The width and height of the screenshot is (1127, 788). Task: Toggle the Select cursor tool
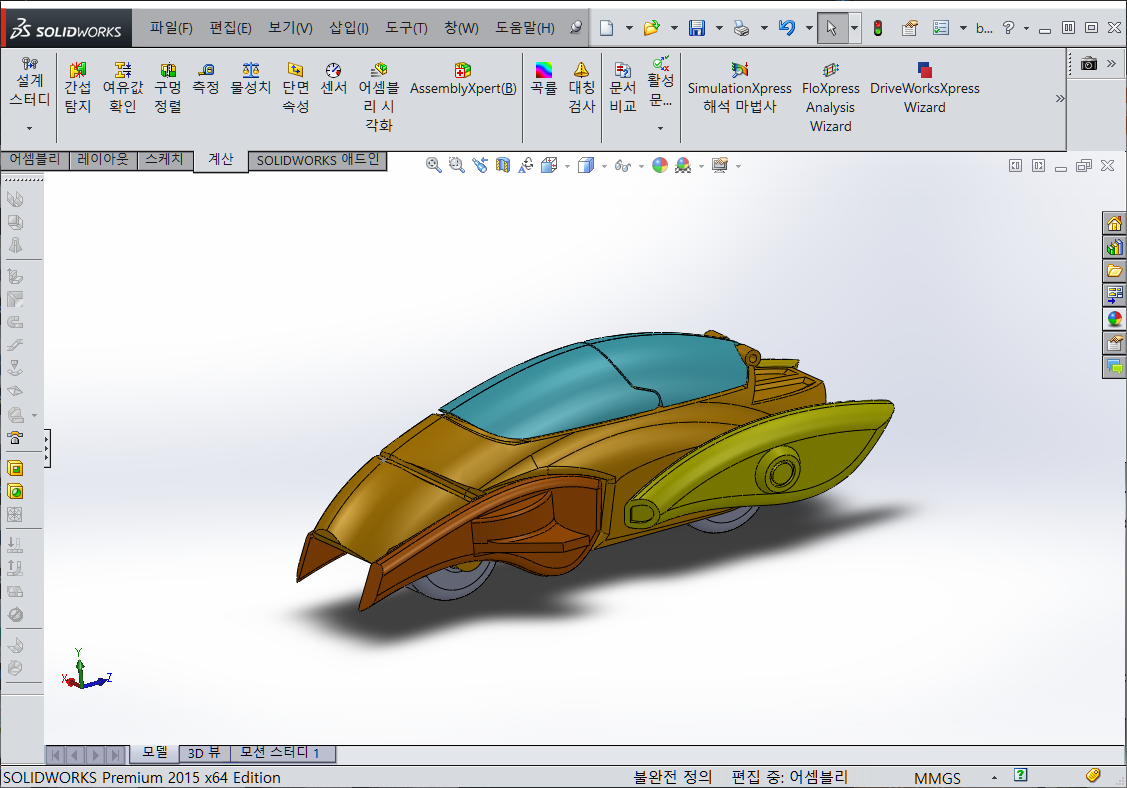pyautogui.click(x=832, y=28)
